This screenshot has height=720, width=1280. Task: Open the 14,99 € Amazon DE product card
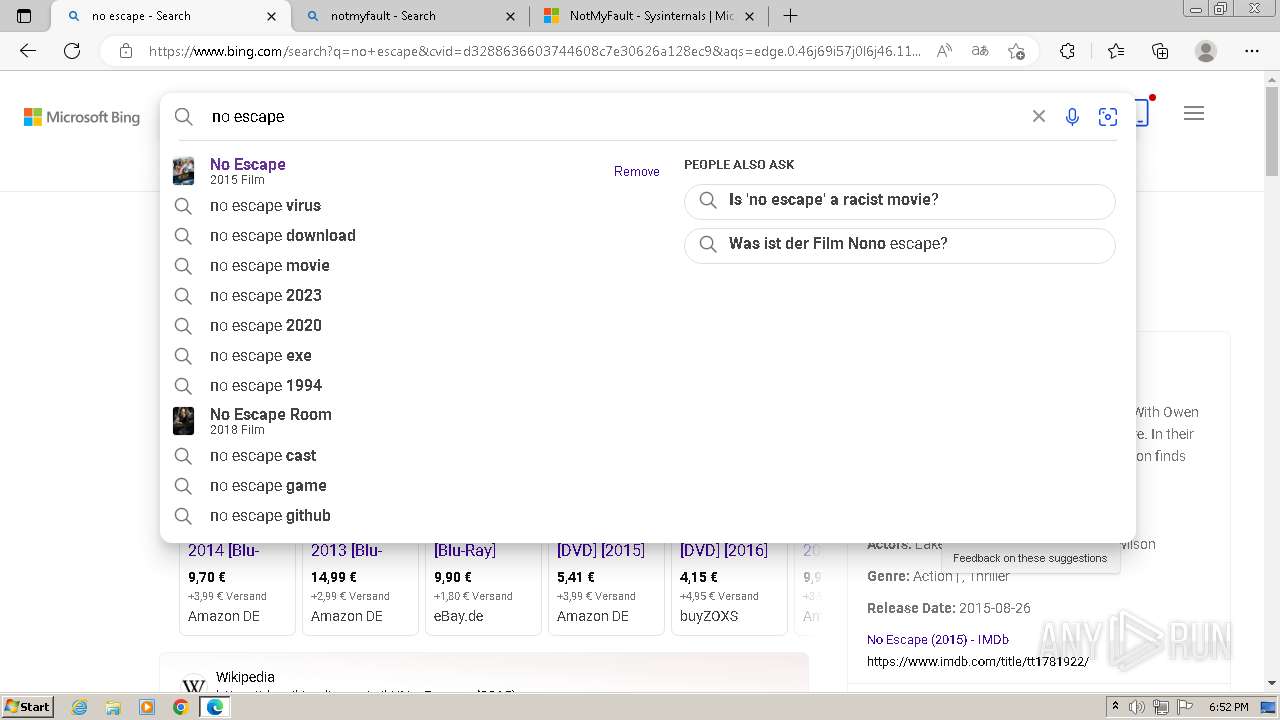coord(360,588)
